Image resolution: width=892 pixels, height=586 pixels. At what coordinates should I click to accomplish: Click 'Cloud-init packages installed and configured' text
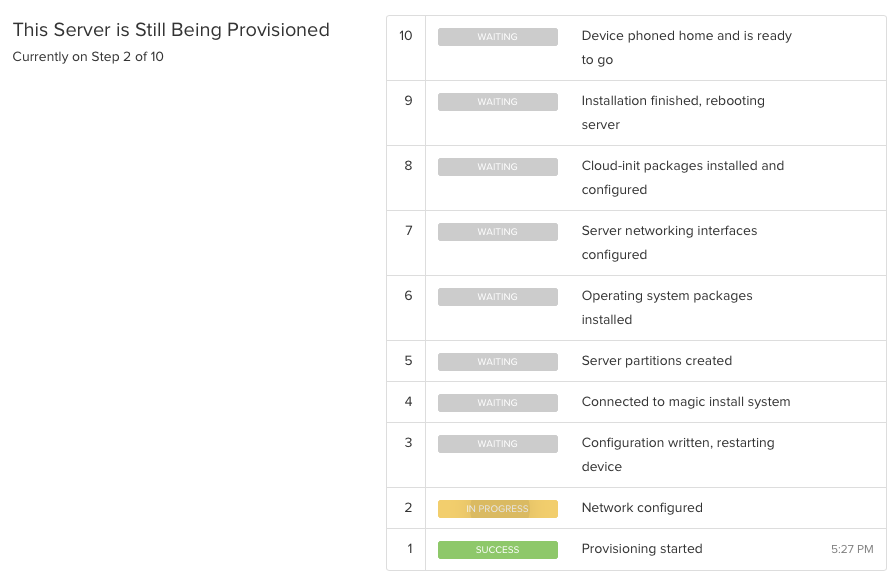click(x=683, y=178)
